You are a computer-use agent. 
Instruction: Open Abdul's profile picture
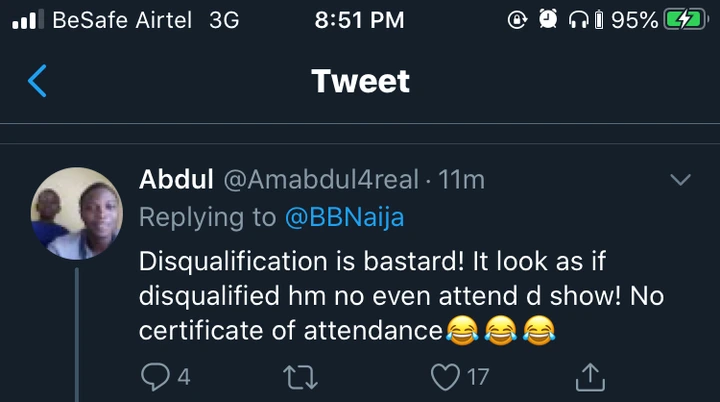[76, 213]
